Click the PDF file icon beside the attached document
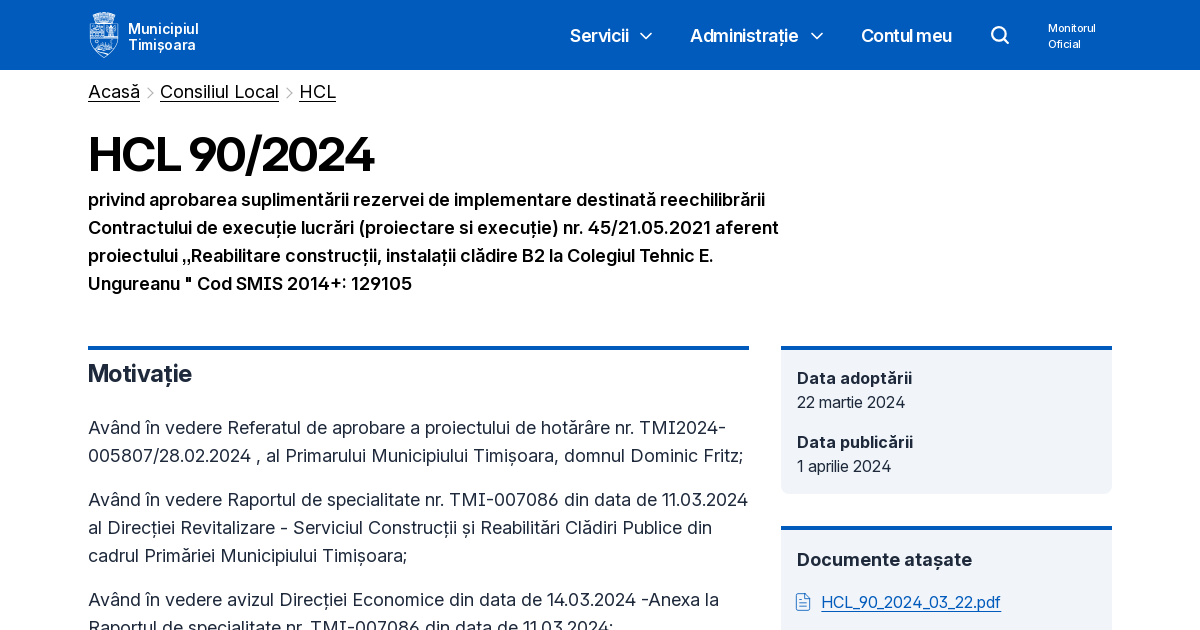 (x=803, y=602)
